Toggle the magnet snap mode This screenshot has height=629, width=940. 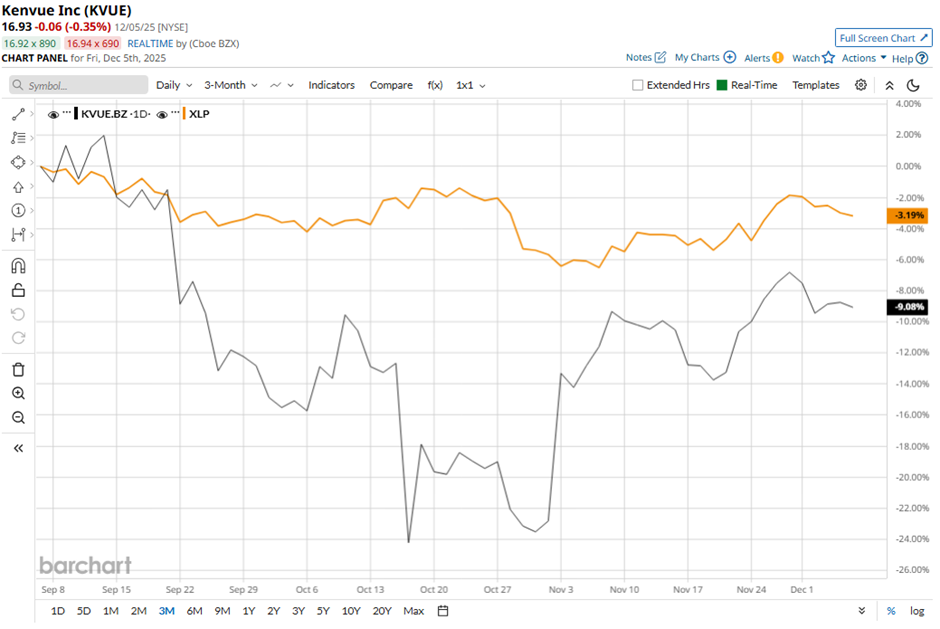click(18, 266)
